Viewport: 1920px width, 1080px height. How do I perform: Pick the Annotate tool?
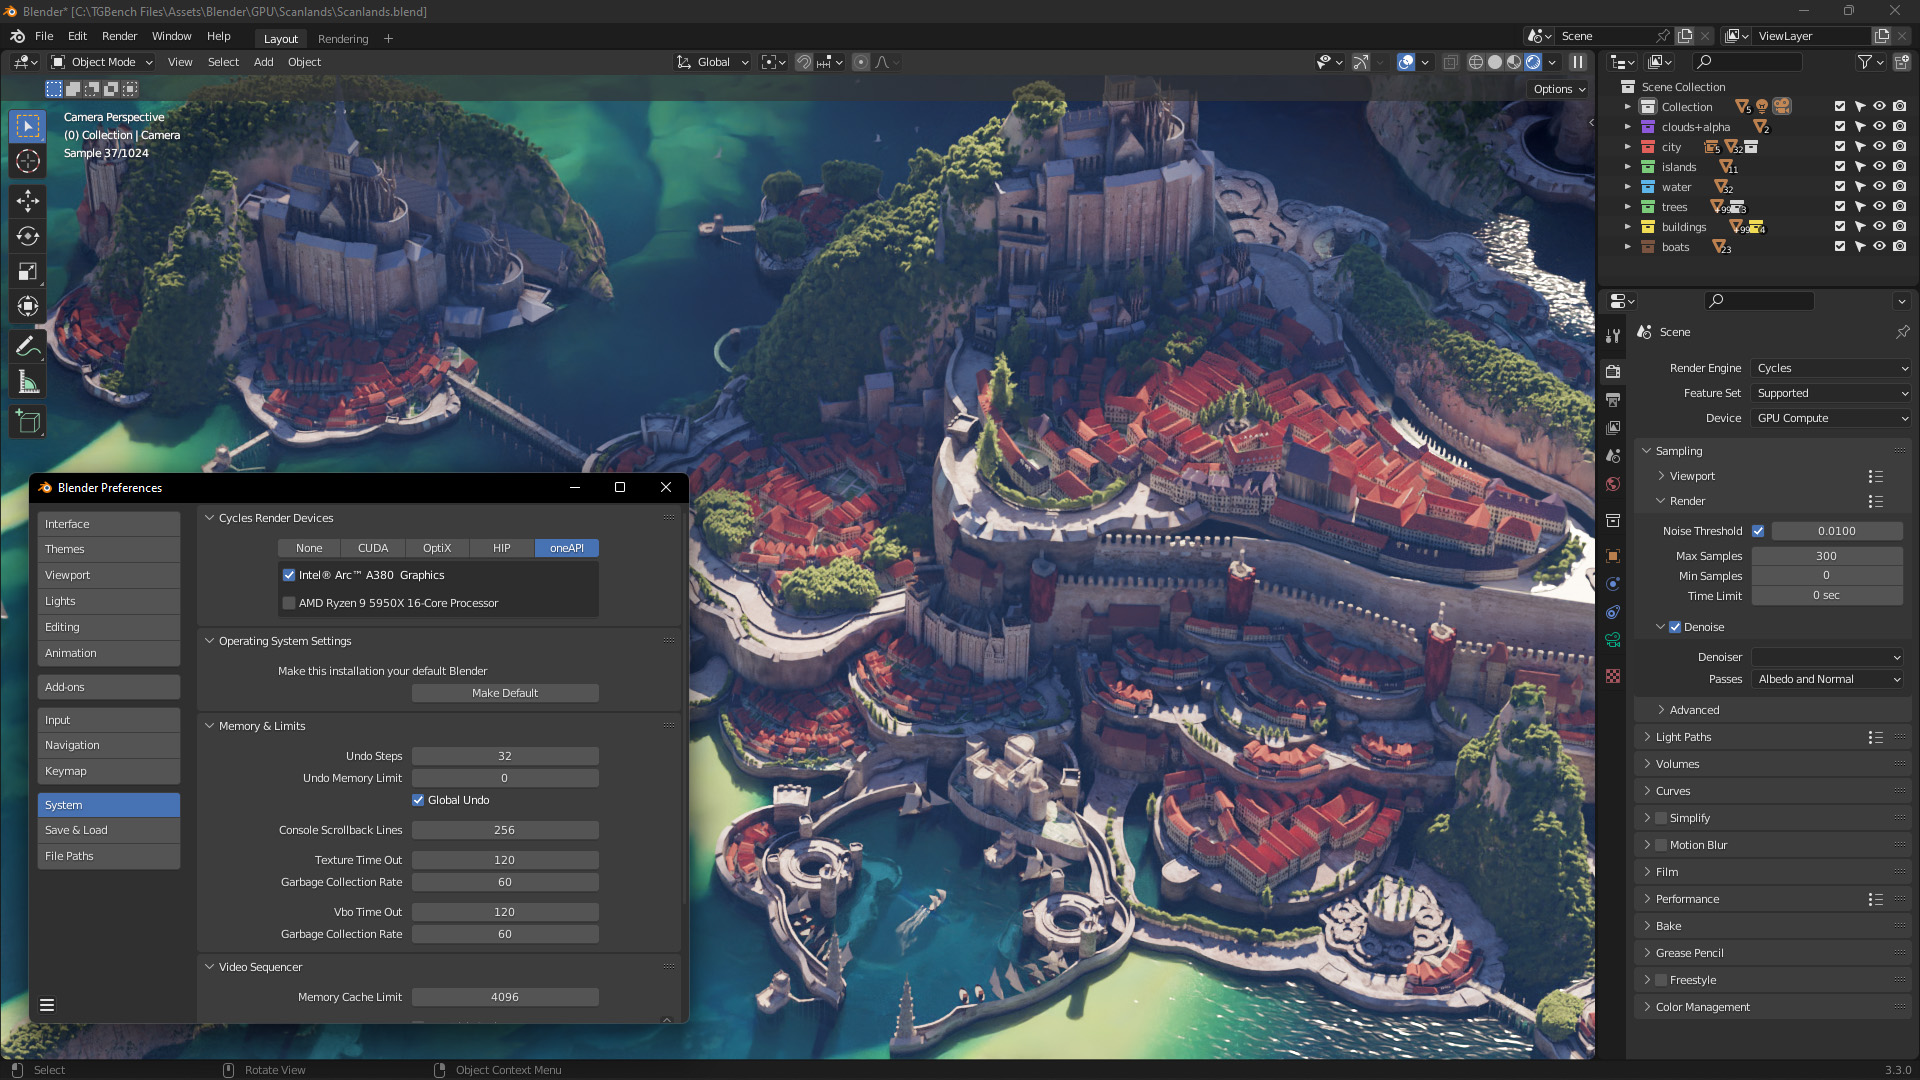[27, 345]
